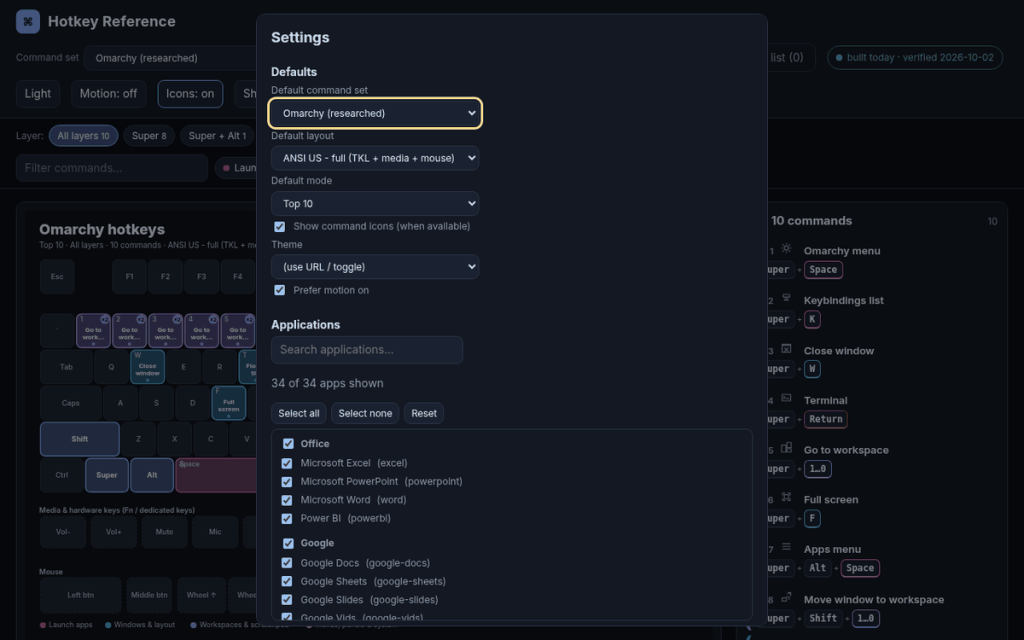This screenshot has width=1024, height=640.
Task: Switch to the Super layer tab
Action: point(149,136)
